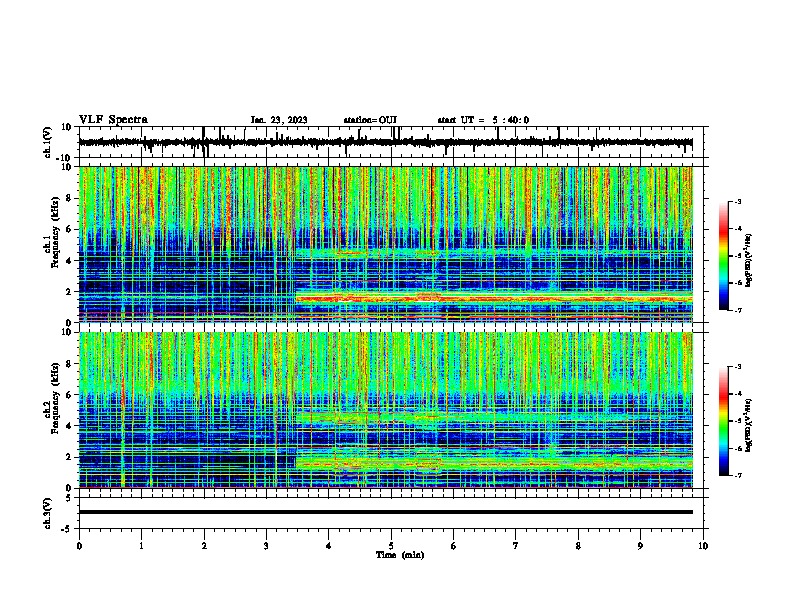
Task: Click the "start UT = 5 :40: 0" label
Action: (483, 120)
